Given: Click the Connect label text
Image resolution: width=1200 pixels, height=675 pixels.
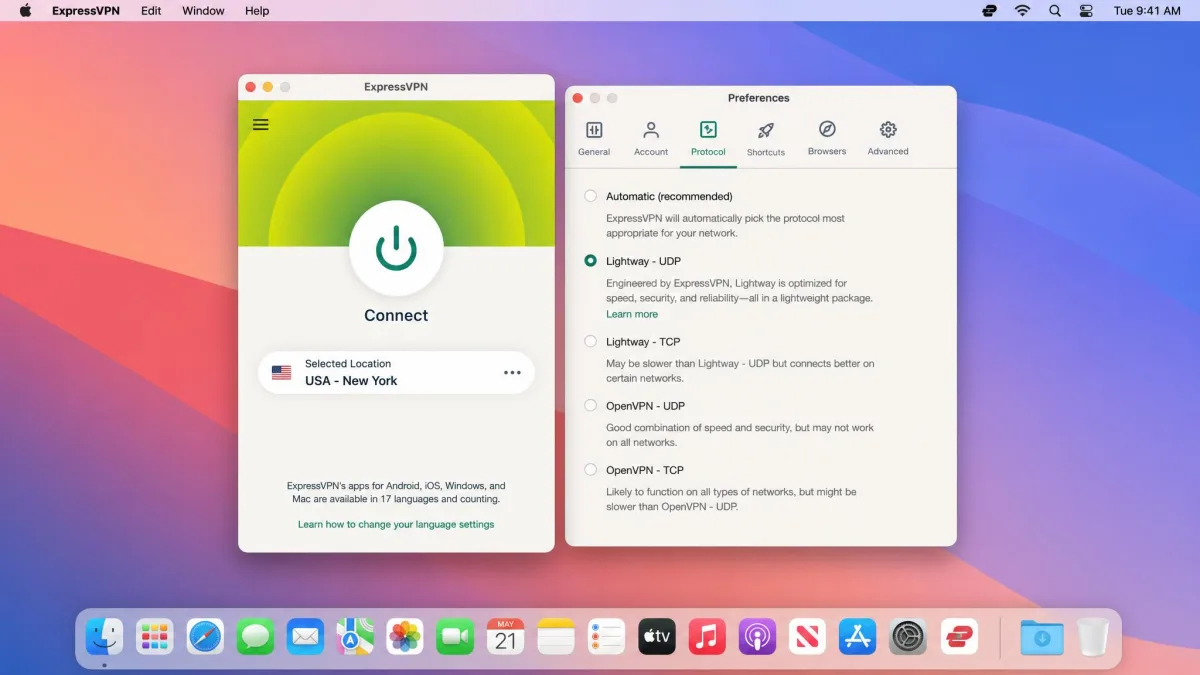Looking at the screenshot, I should (x=396, y=315).
